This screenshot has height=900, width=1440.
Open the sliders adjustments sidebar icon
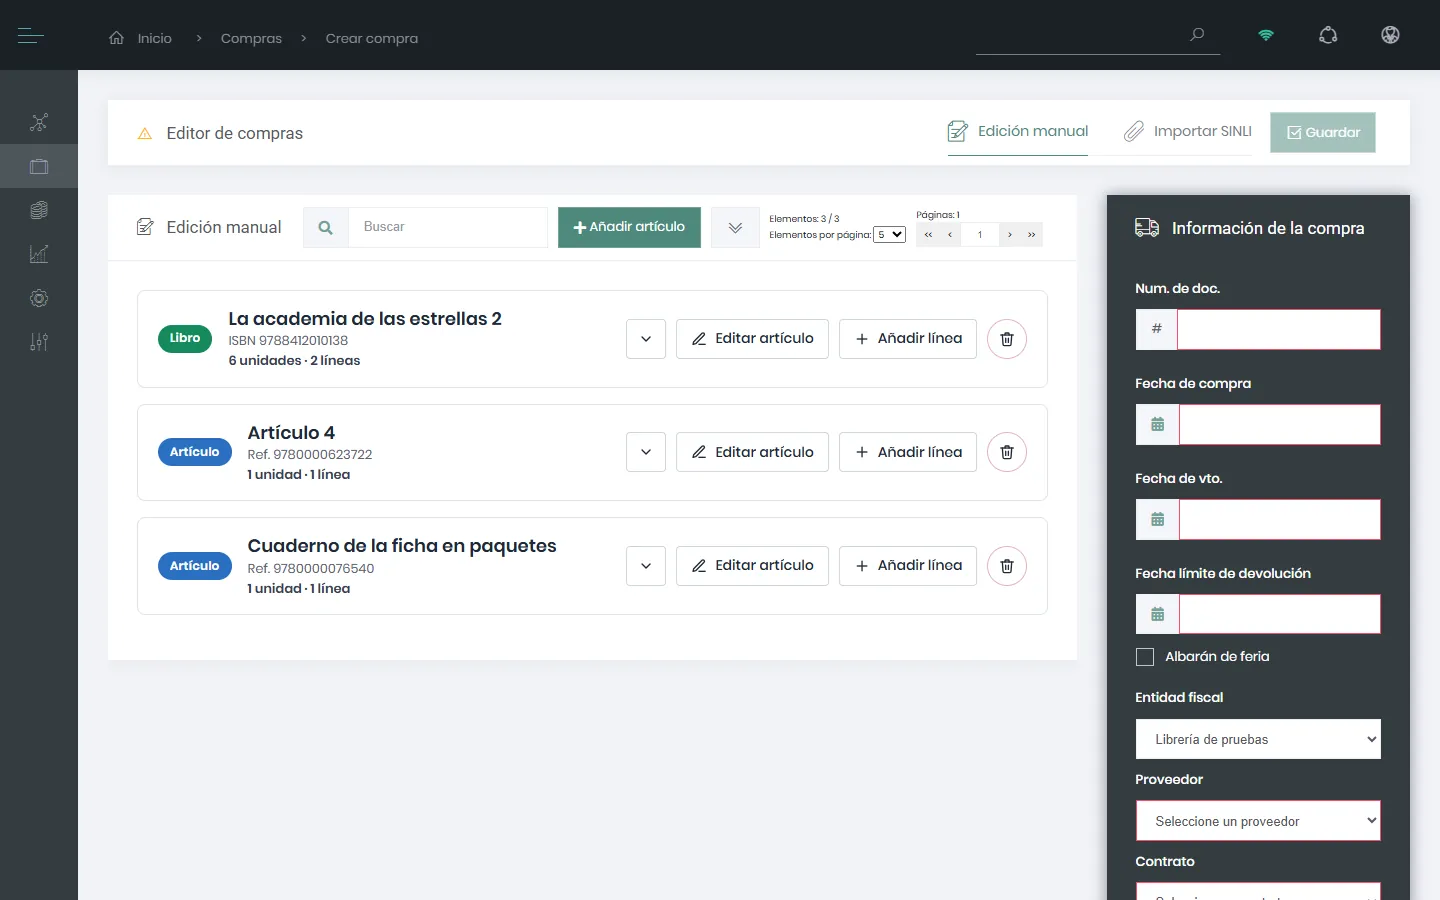39,342
